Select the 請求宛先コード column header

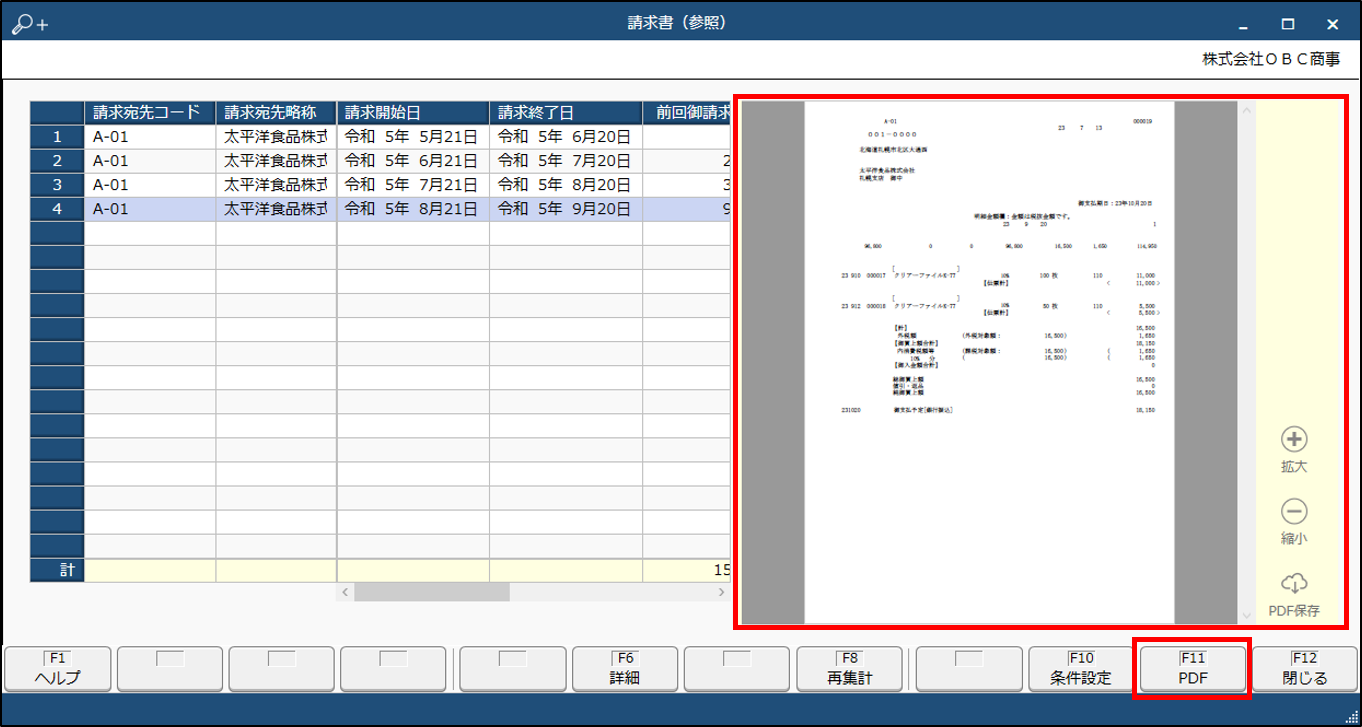click(x=150, y=112)
